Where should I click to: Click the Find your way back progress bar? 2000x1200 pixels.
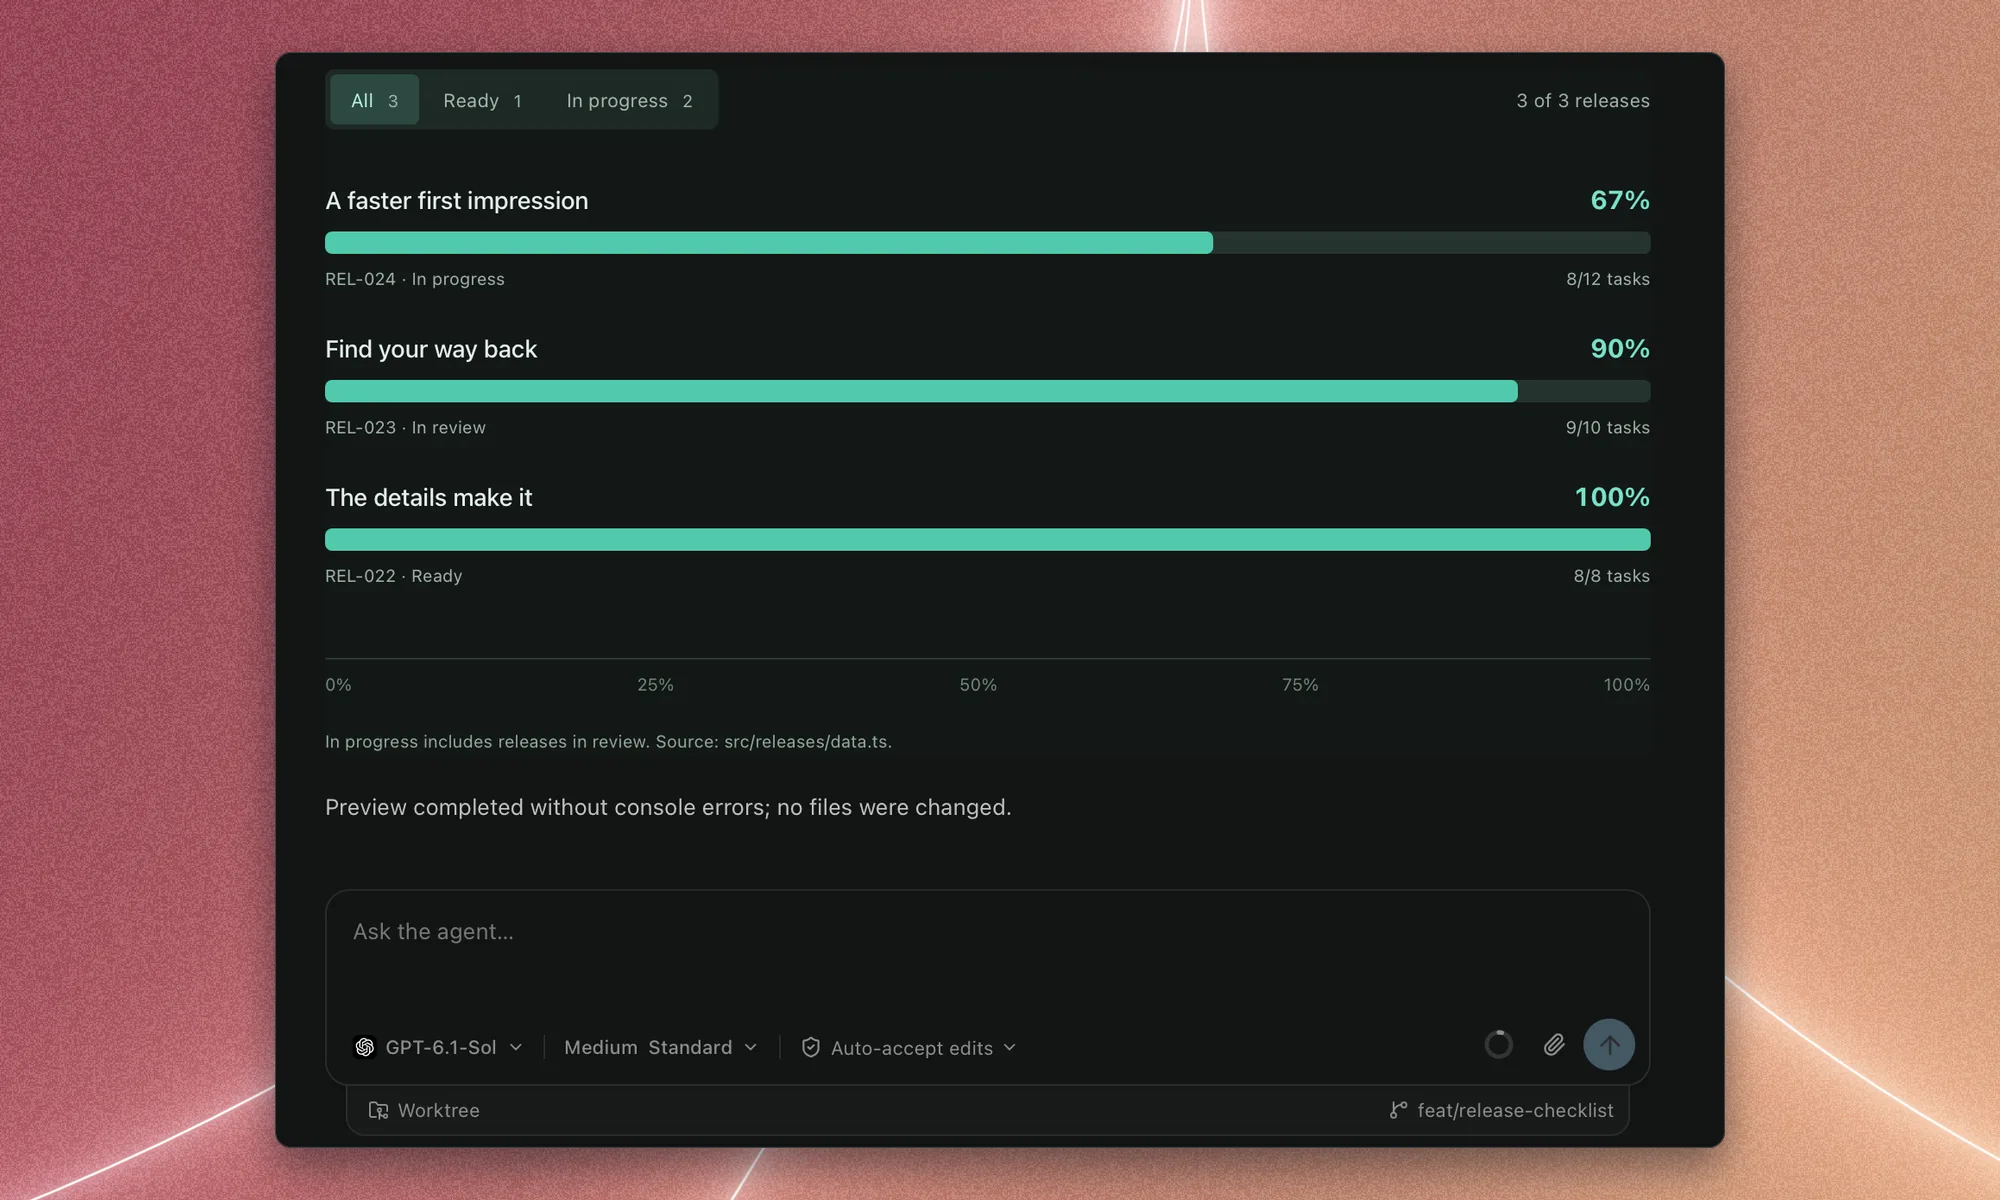pyautogui.click(x=987, y=391)
